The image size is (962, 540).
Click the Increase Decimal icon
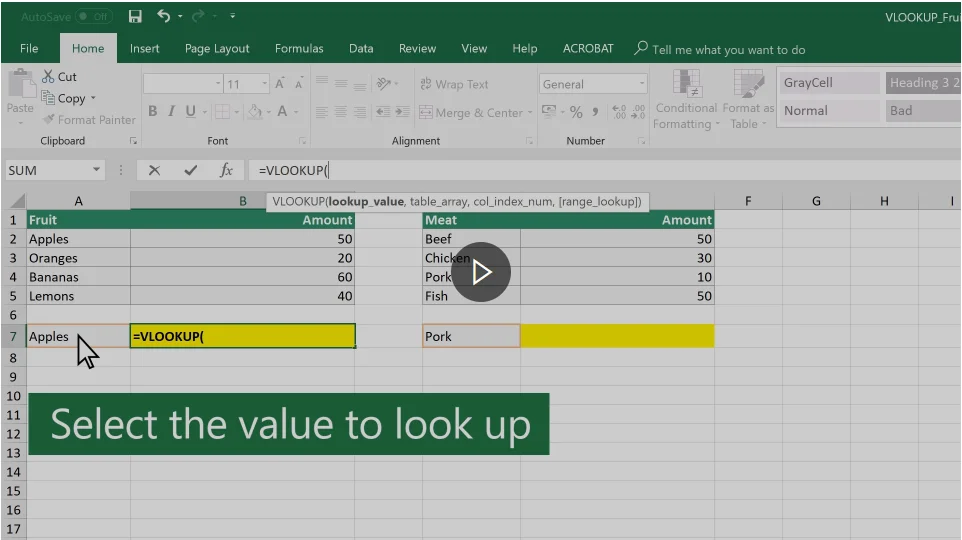tap(620, 112)
